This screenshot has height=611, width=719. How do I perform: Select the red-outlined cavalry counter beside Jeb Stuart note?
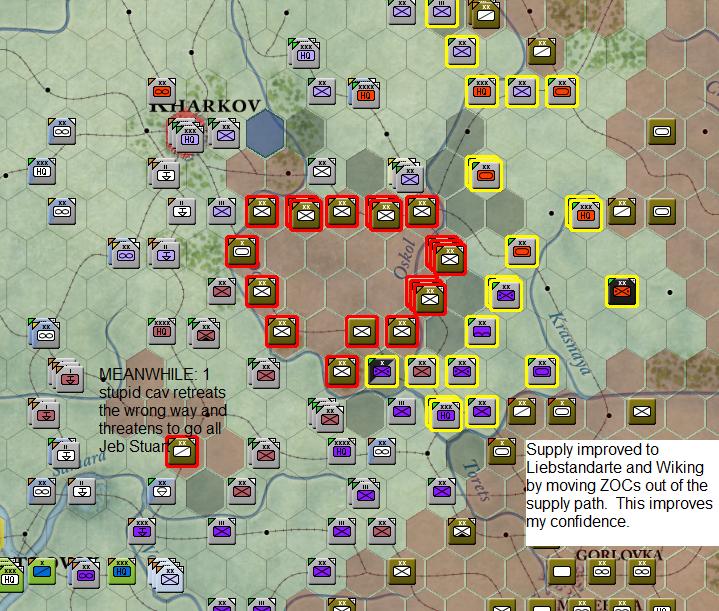pos(182,452)
